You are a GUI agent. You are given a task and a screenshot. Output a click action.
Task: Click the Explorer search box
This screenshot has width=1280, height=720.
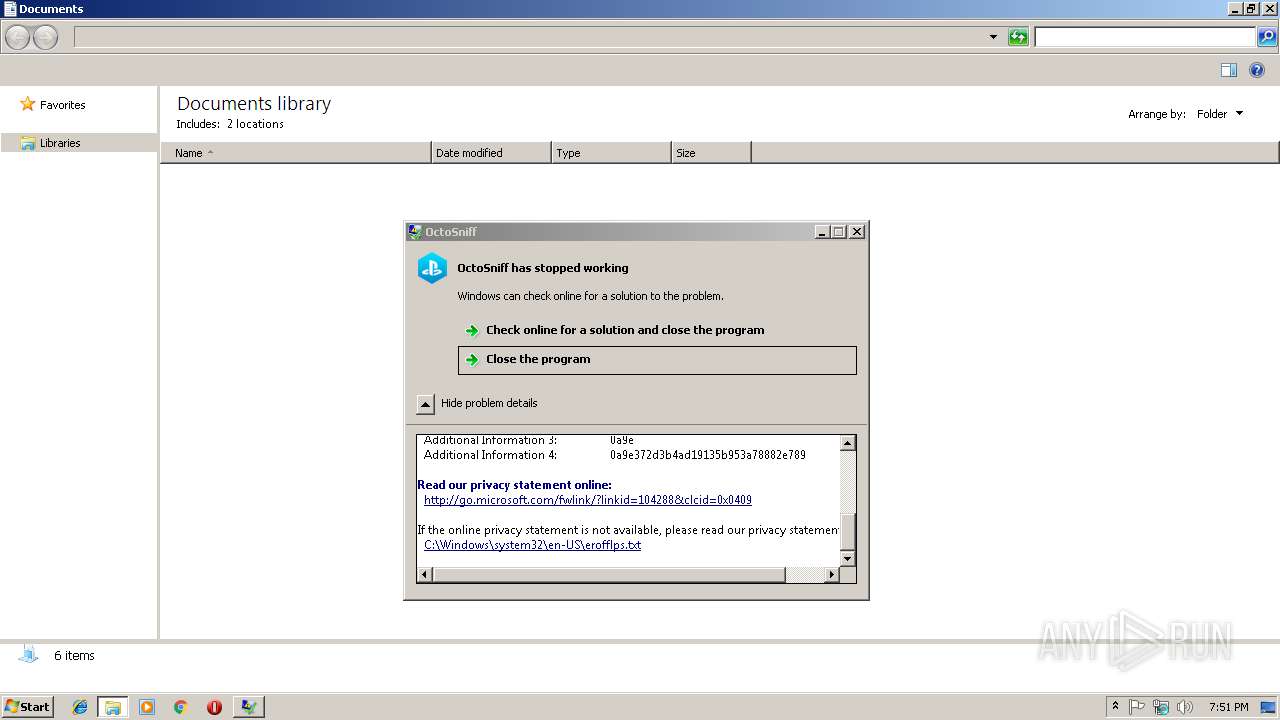[1144, 37]
